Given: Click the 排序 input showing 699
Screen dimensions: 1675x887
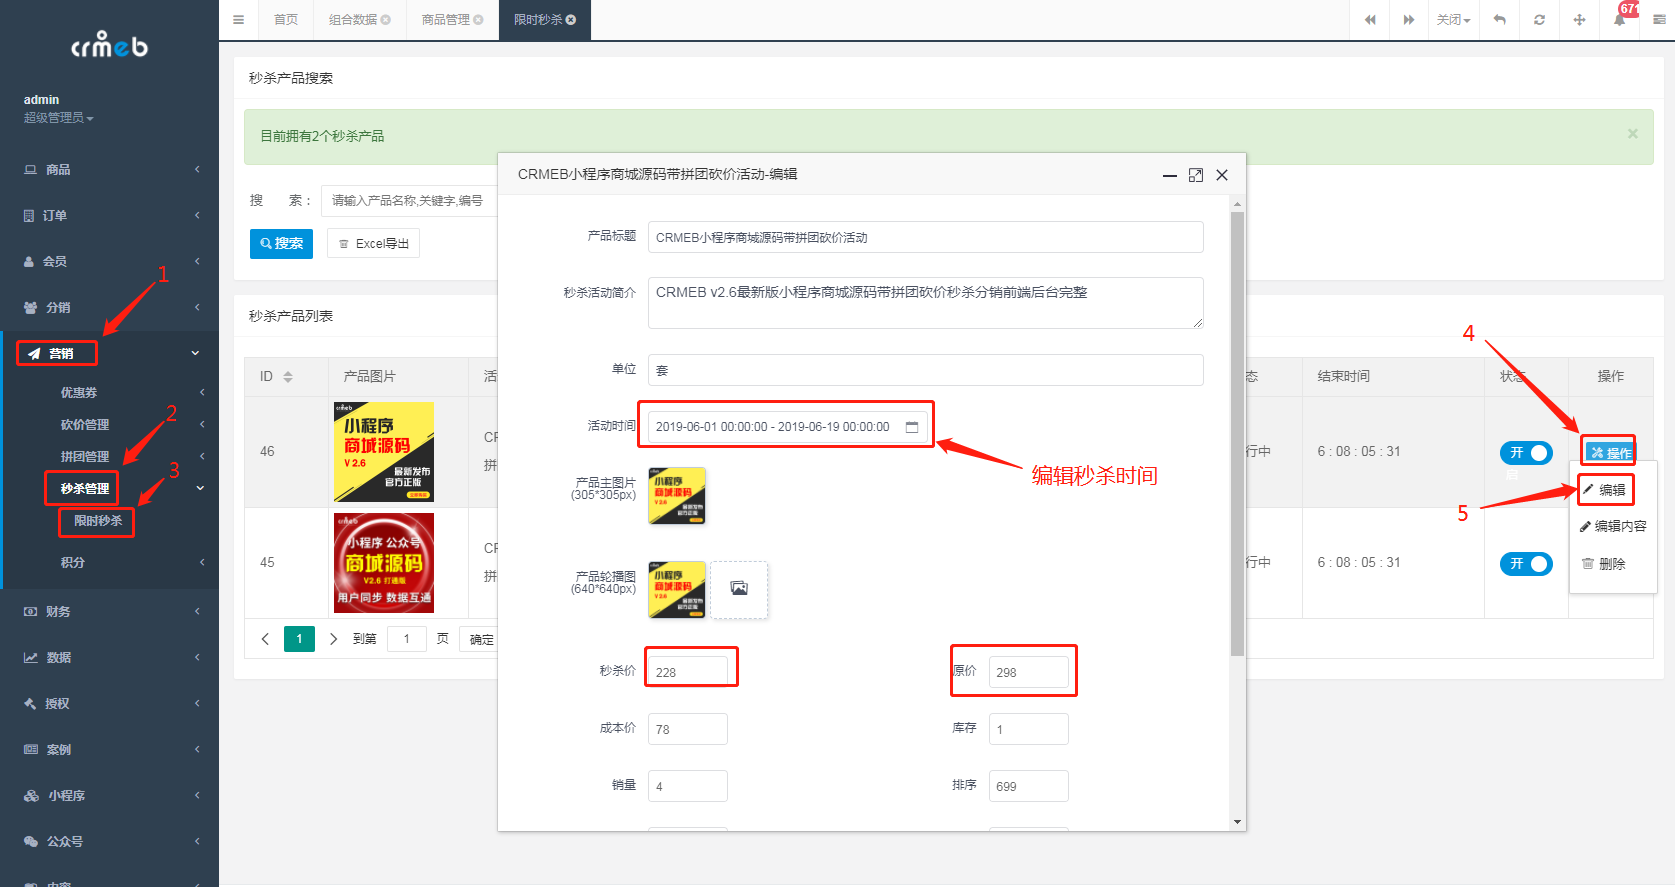Looking at the screenshot, I should click(1028, 786).
